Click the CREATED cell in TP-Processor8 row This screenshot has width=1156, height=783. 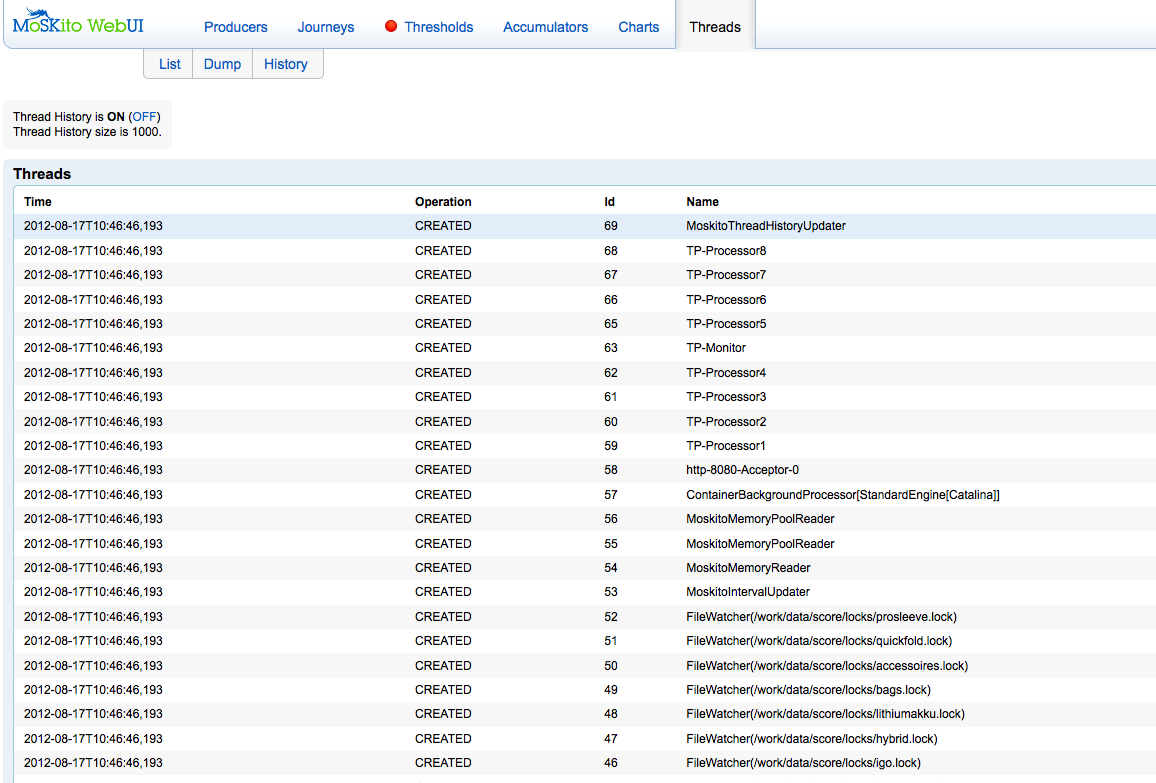(443, 251)
